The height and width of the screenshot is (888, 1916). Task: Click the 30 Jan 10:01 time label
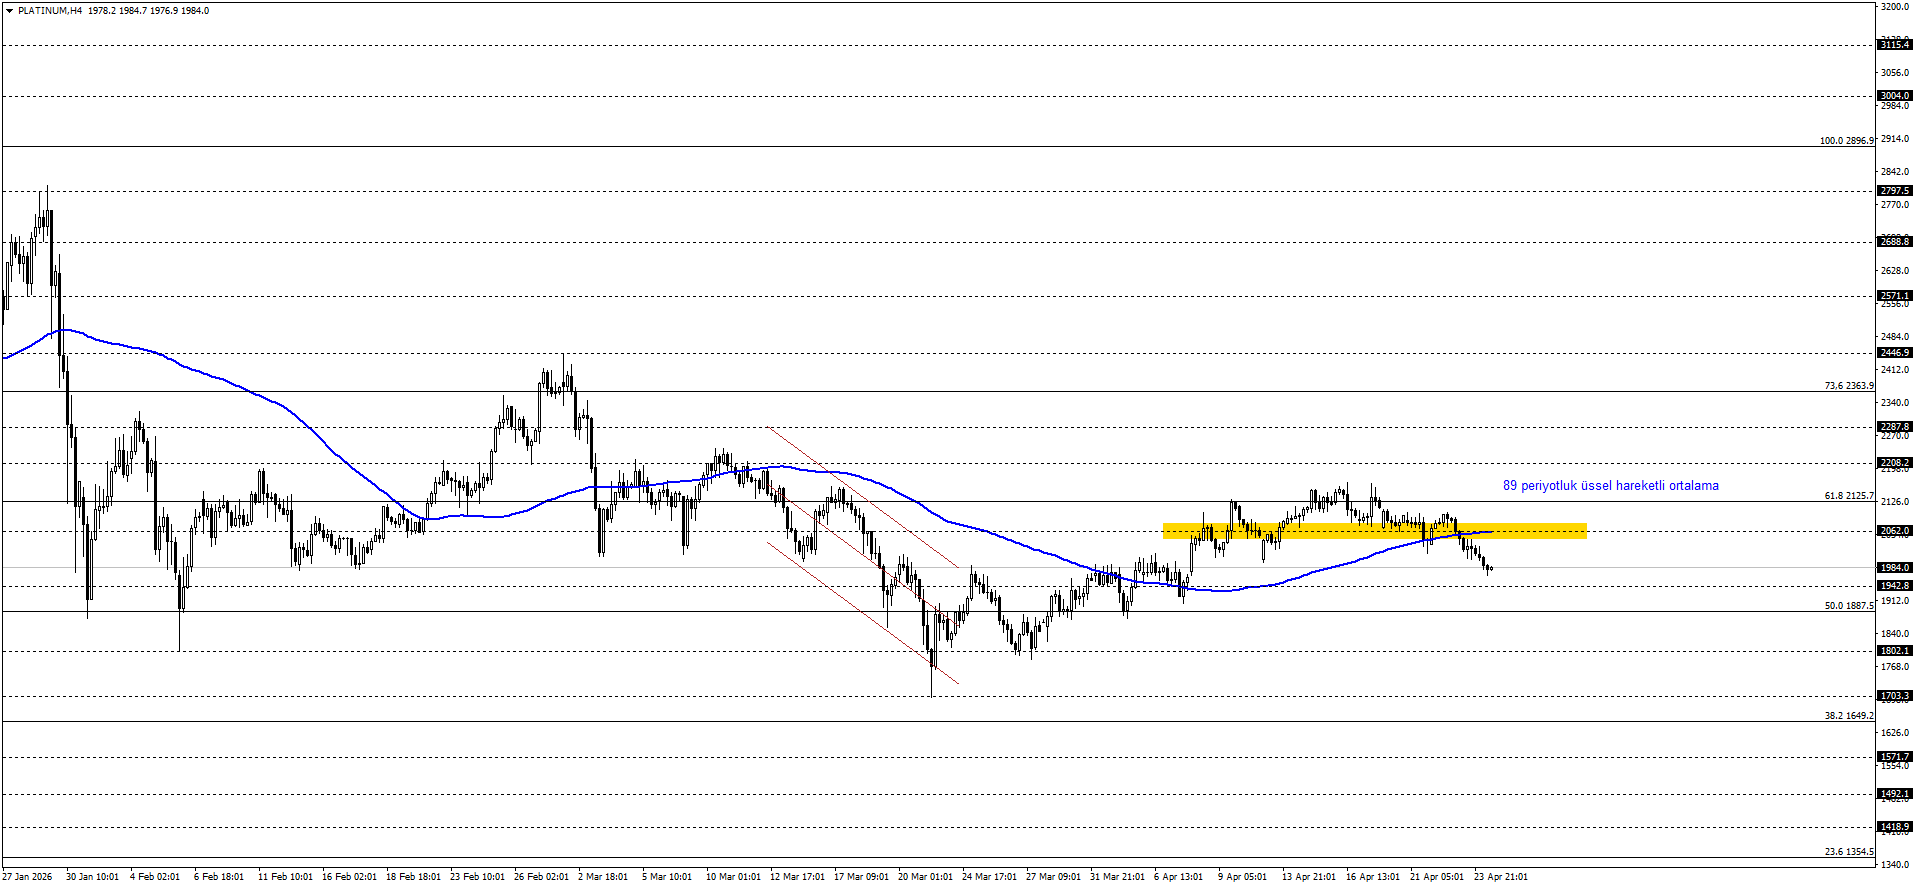92,877
